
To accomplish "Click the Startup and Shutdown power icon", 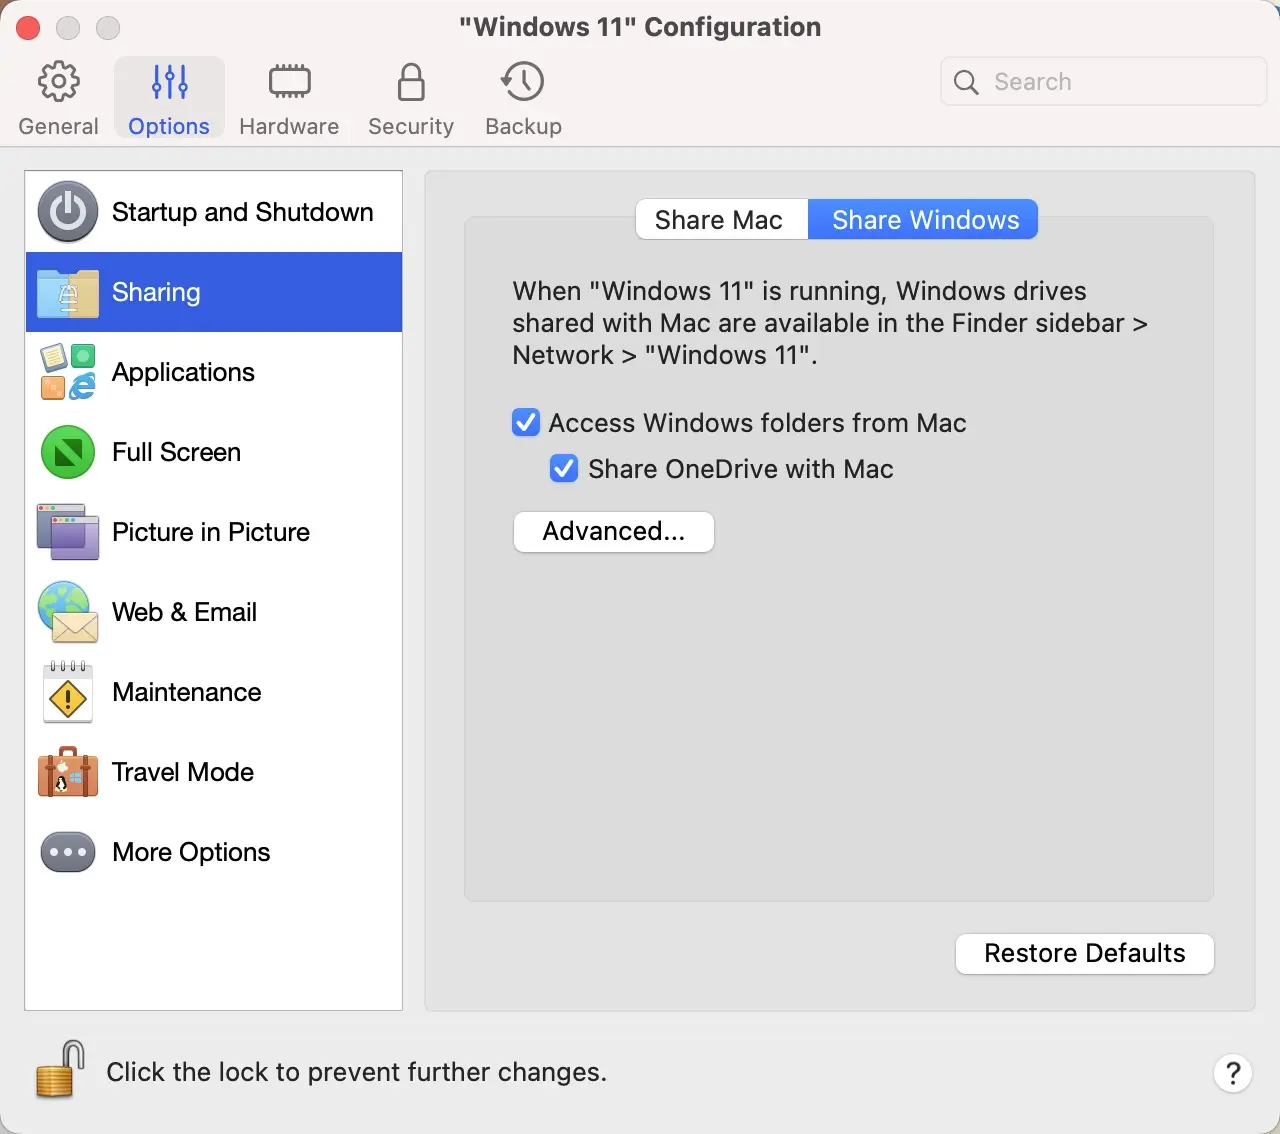I will [x=68, y=212].
